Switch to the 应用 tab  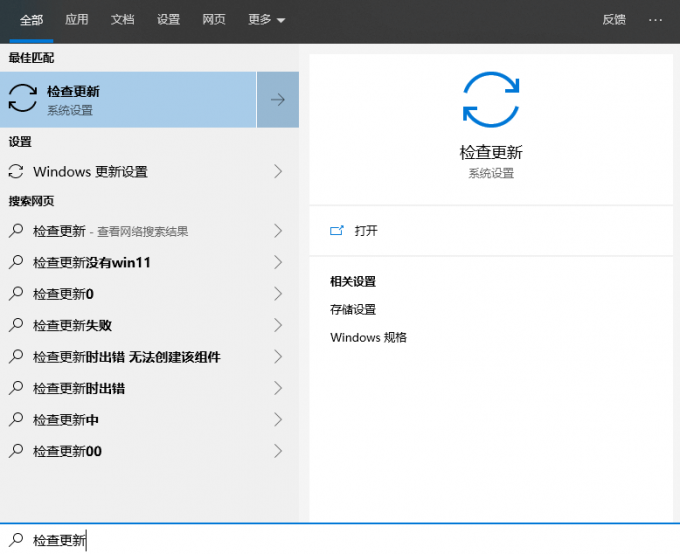pos(77,20)
